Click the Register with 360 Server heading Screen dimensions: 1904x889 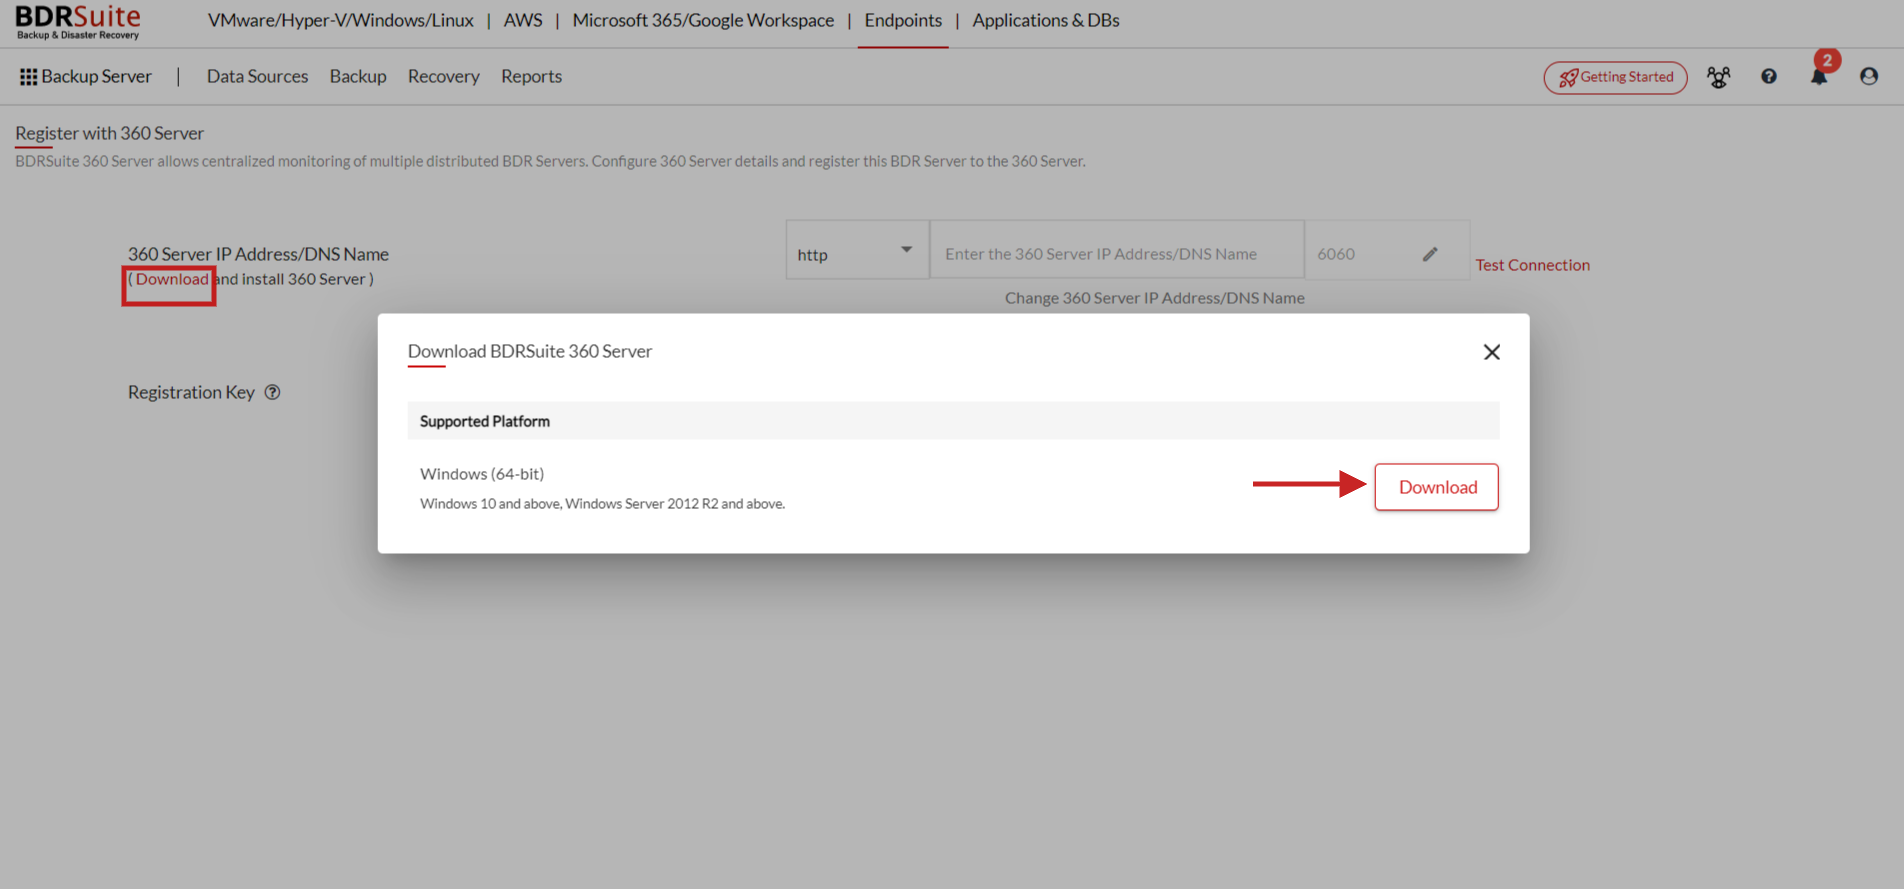[x=109, y=133]
